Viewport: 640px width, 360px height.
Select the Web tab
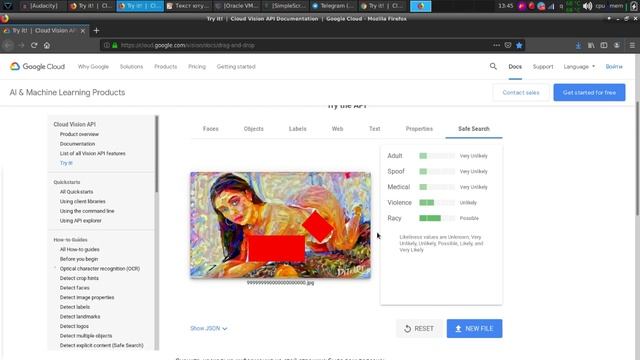click(x=337, y=129)
